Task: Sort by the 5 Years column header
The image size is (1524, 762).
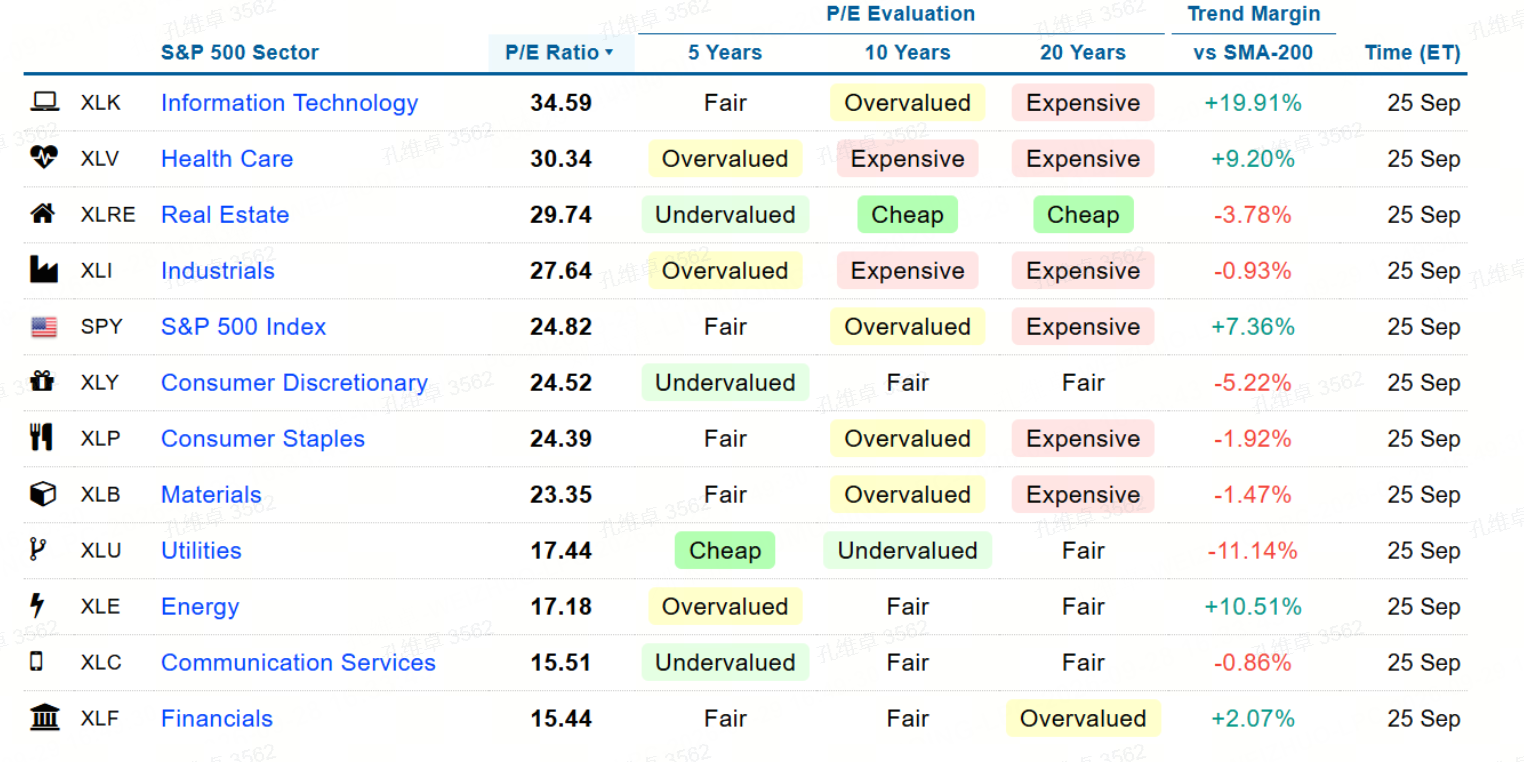Action: [x=725, y=53]
